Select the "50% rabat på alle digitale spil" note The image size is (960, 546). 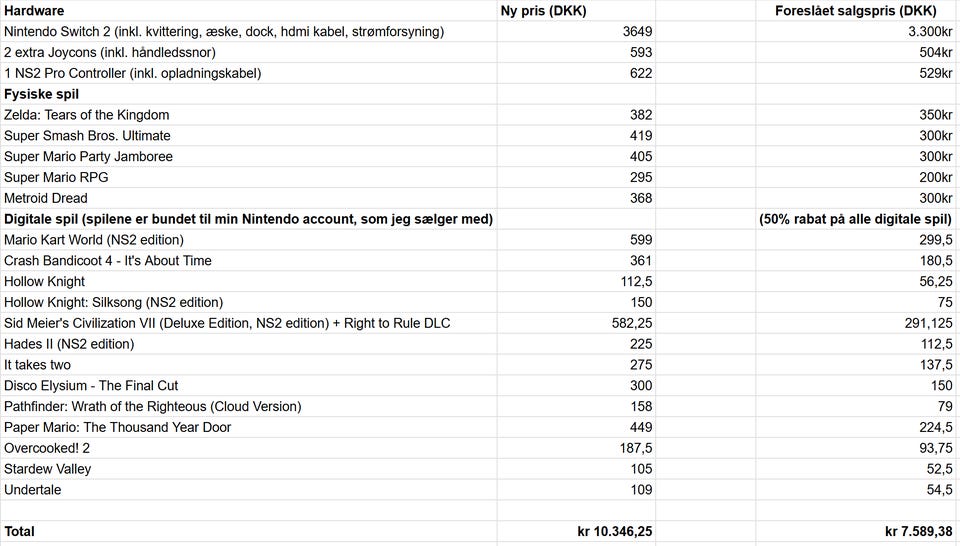[857, 219]
